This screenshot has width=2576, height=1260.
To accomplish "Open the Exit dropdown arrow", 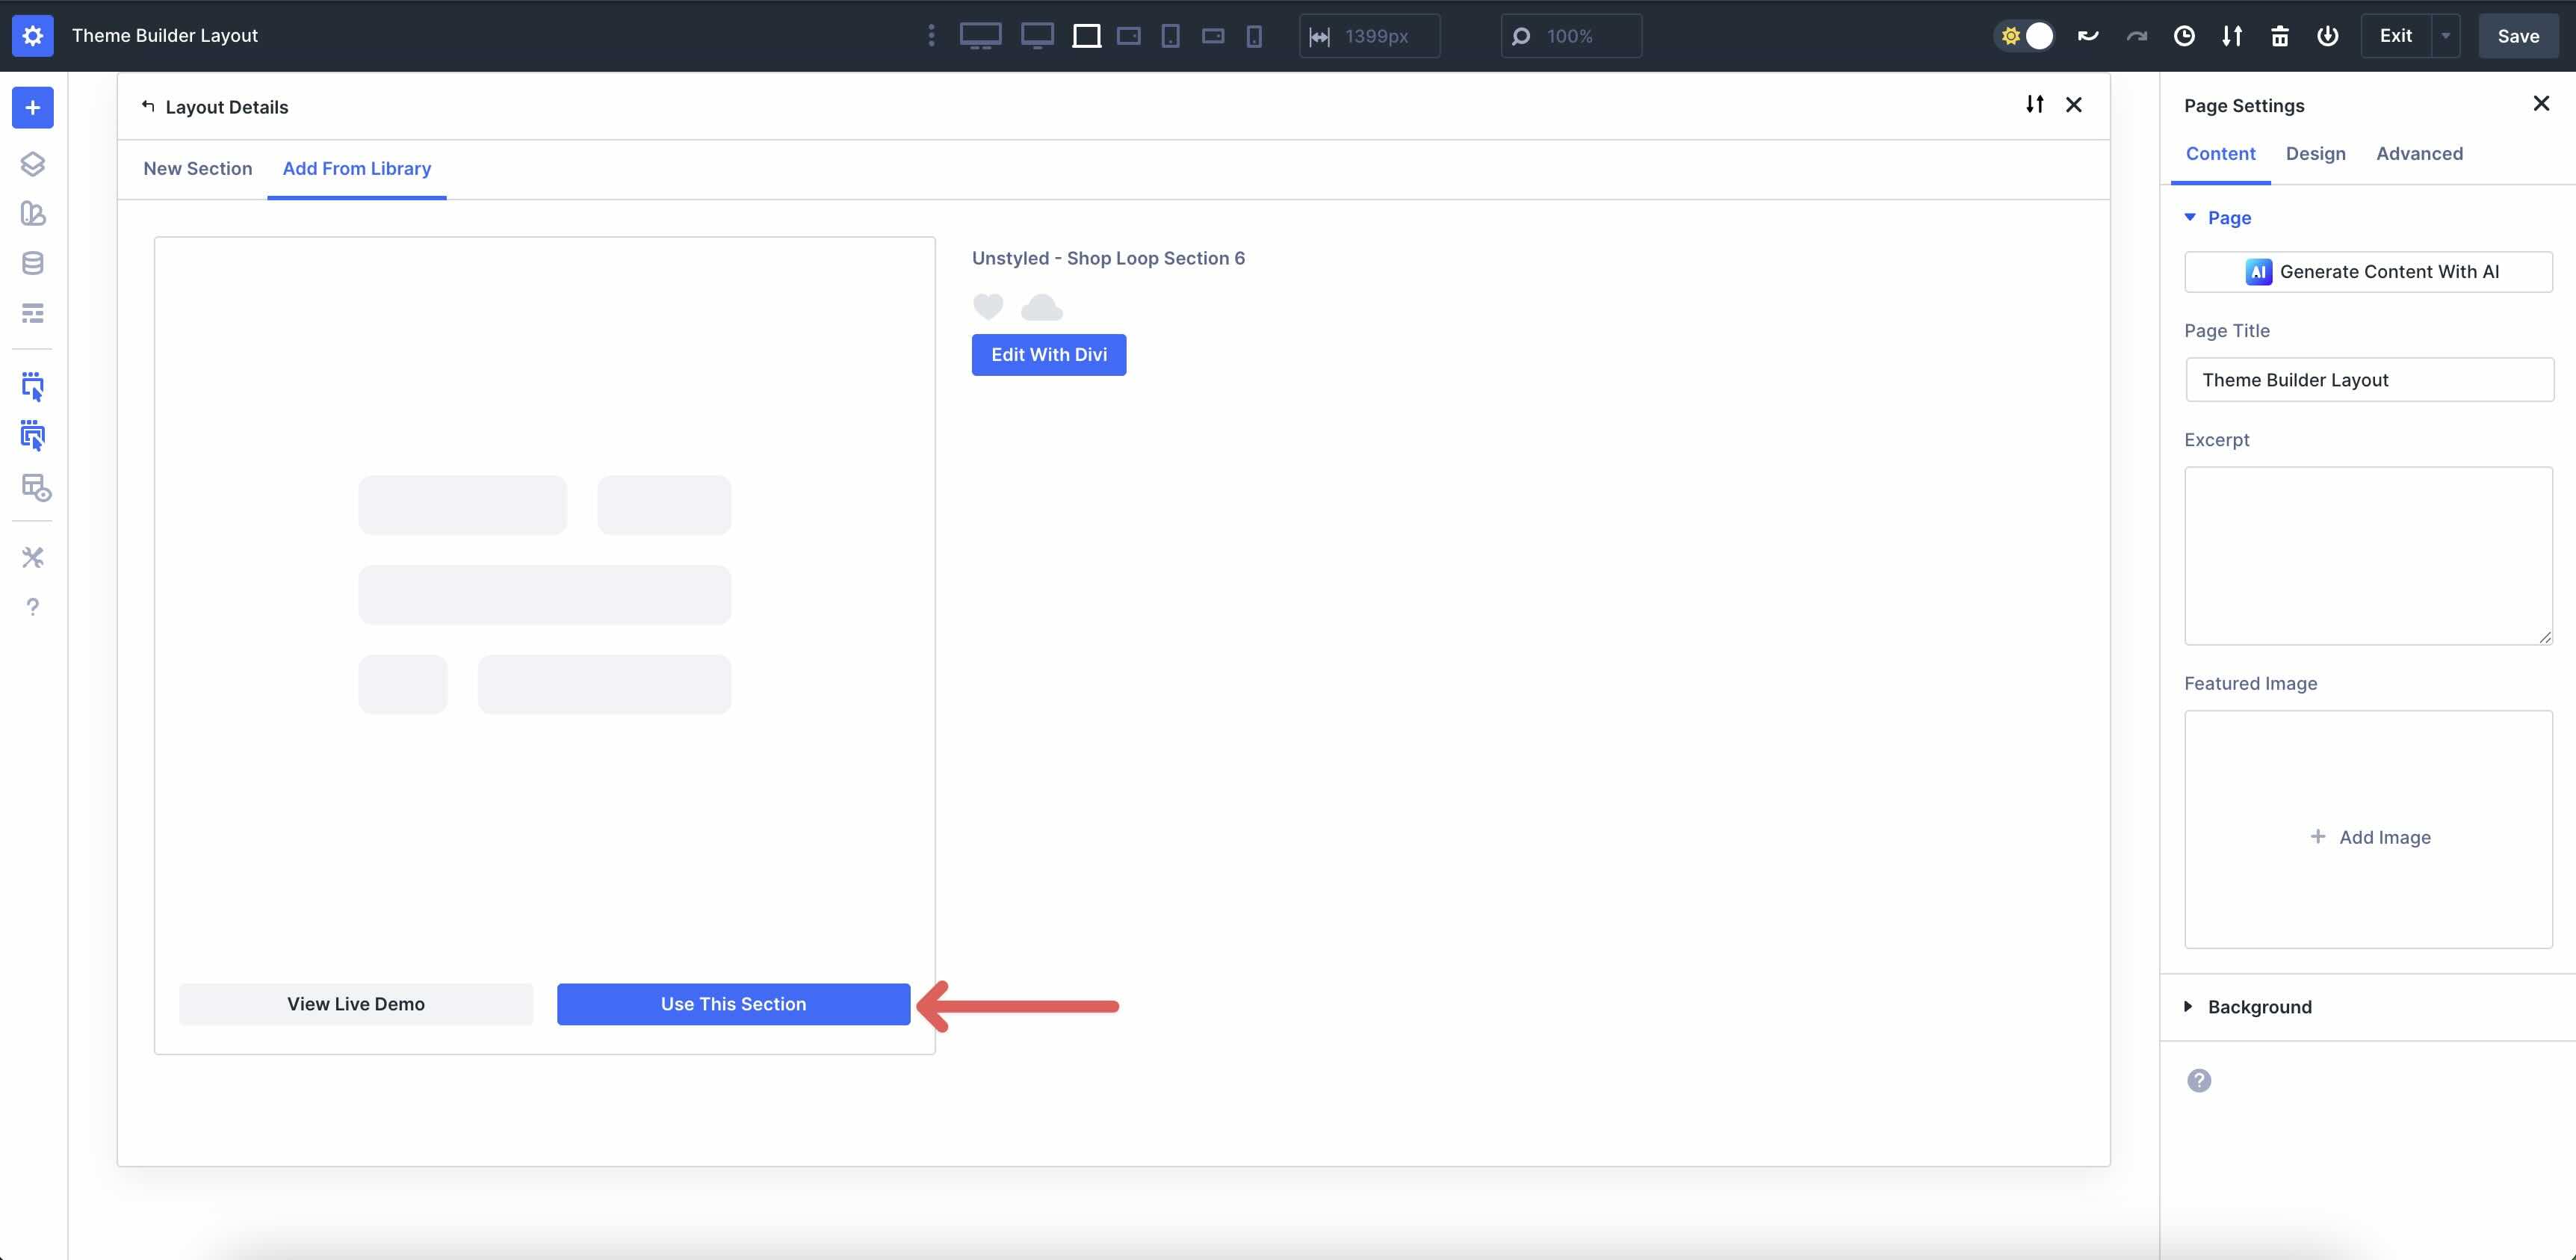I will click(x=2447, y=35).
